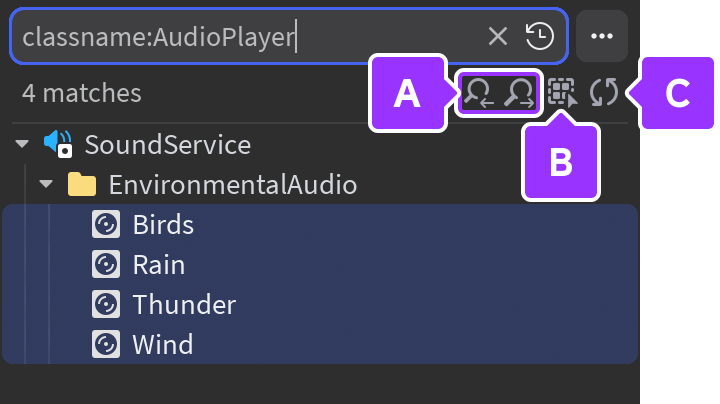The width and height of the screenshot is (720, 404).
Task: Select the EnvironmentalAudio folder label
Action: (232, 185)
